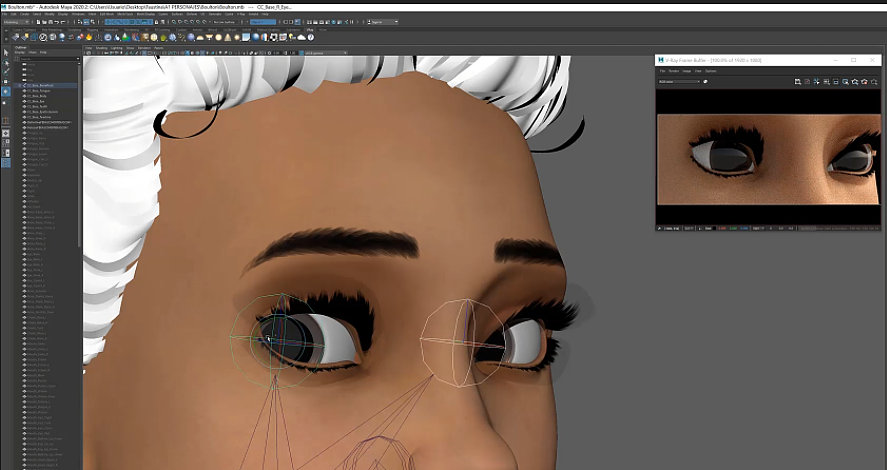Screen dimensions: 887x470
Task: Open the viewport Shading menu
Action: pyautogui.click(x=102, y=48)
